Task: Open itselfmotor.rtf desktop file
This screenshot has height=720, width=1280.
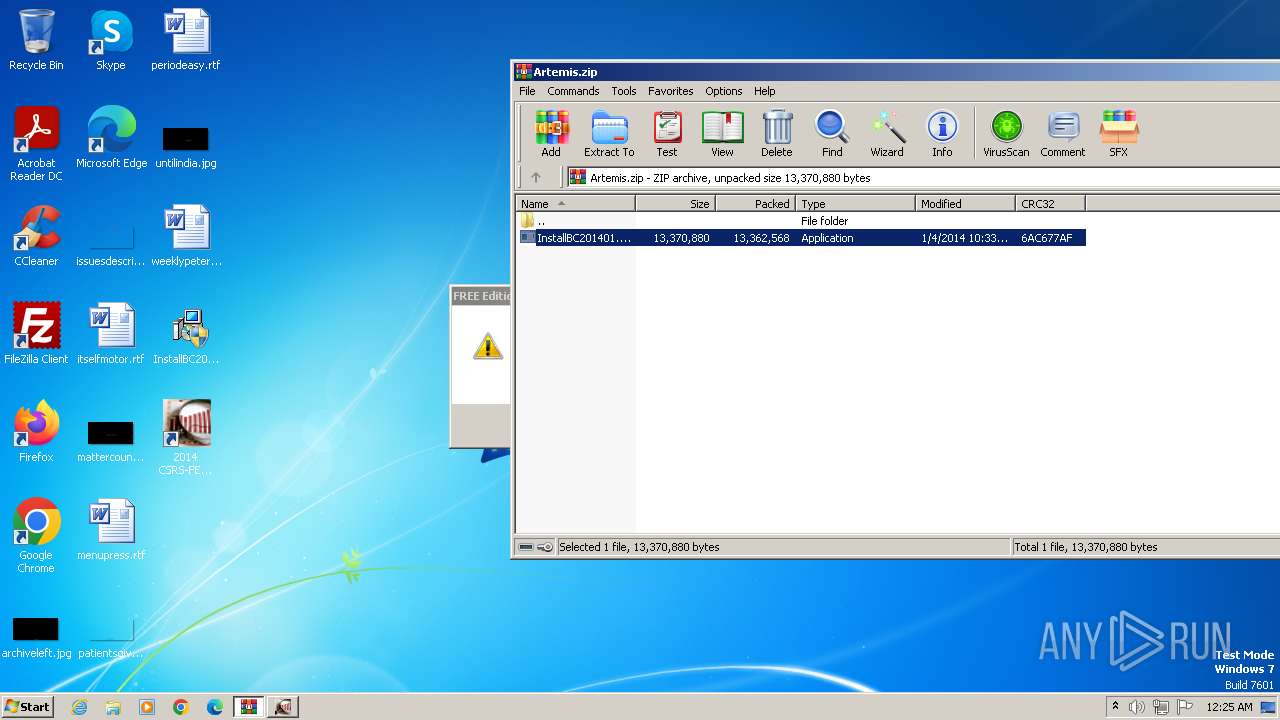Action: pos(110,334)
